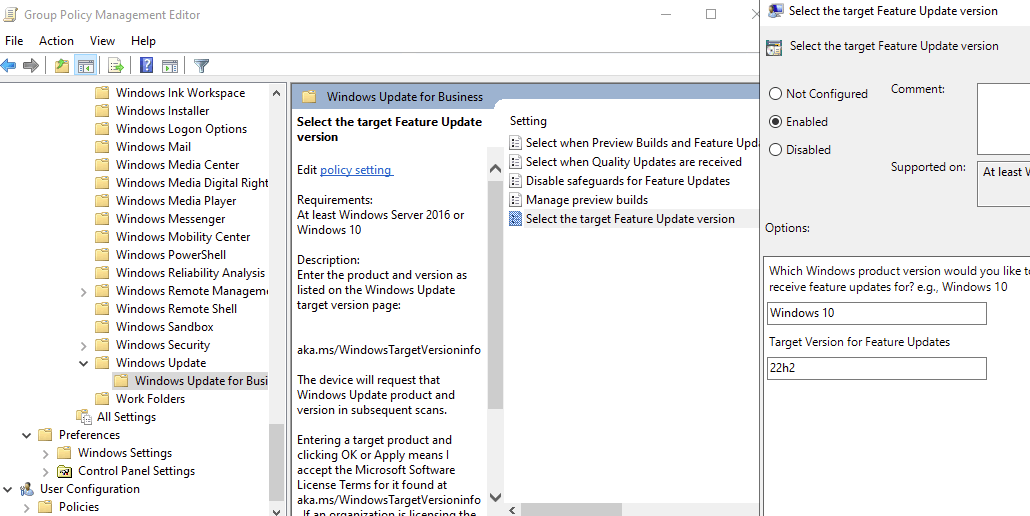Click the Windows Update for Business header folder icon
Screen dimensions: 1030x516
pos(309,97)
